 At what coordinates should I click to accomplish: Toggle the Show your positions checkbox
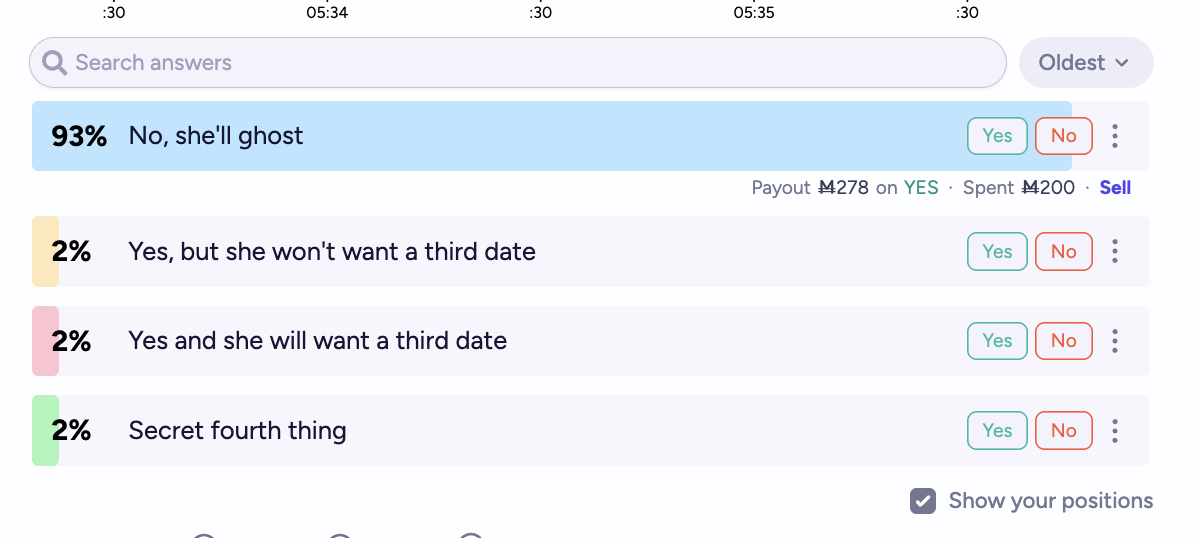point(923,501)
